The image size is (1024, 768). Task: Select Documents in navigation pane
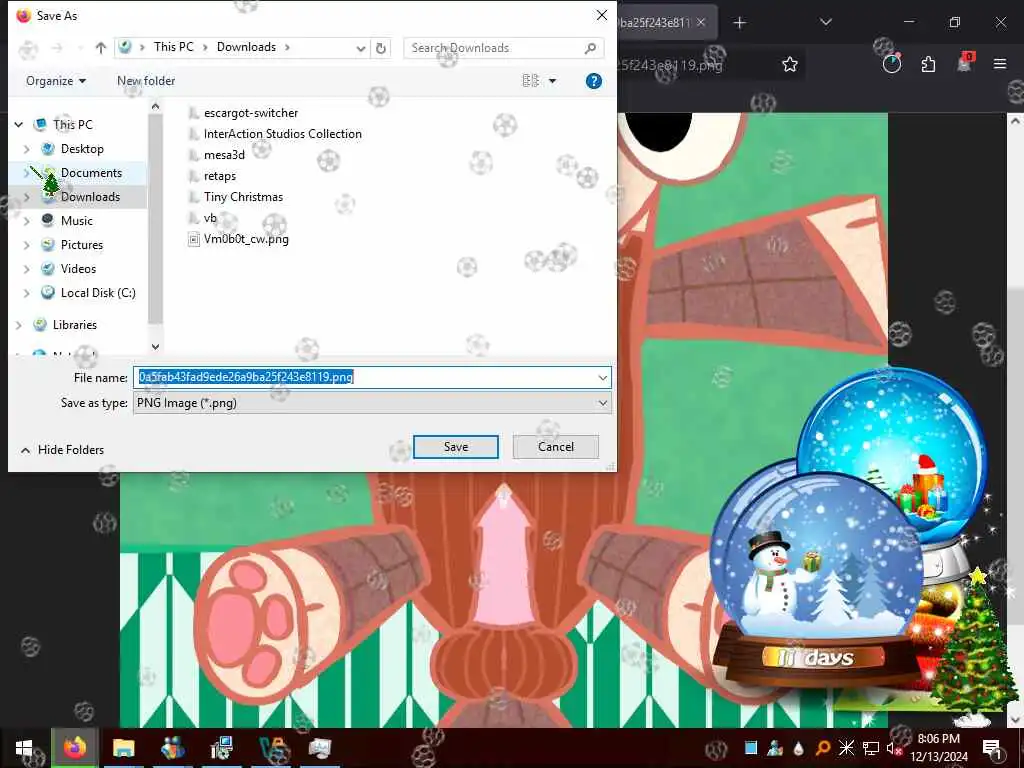[x=91, y=173]
